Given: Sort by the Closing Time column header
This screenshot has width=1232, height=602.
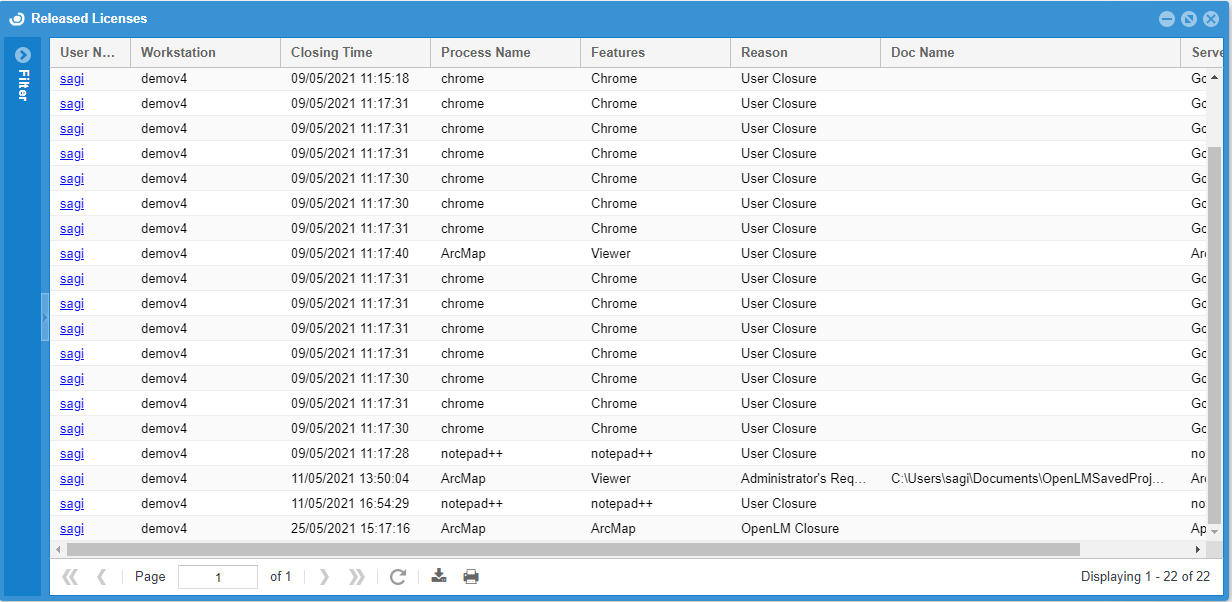Looking at the screenshot, I should [331, 53].
